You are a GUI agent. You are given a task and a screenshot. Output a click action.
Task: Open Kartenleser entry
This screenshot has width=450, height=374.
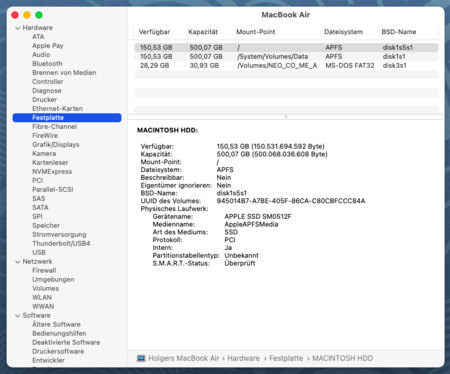[x=50, y=163]
